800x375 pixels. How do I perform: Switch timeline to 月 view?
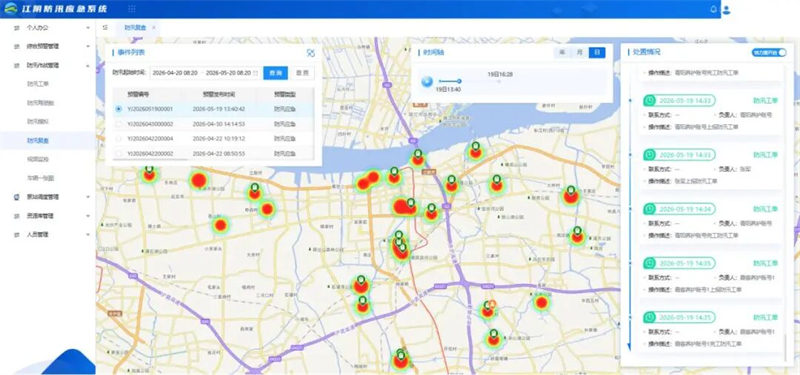point(579,53)
